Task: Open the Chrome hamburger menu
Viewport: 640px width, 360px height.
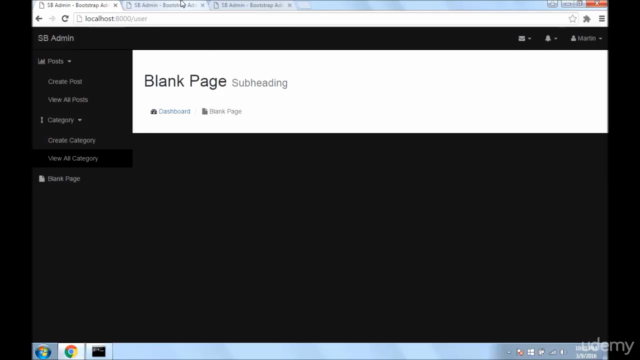Action: click(602, 18)
